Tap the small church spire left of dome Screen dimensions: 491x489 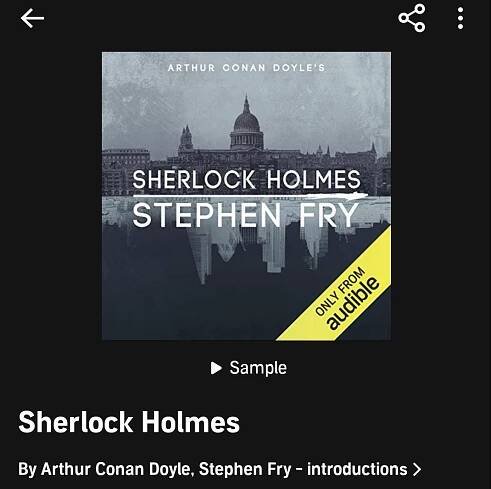coord(186,138)
